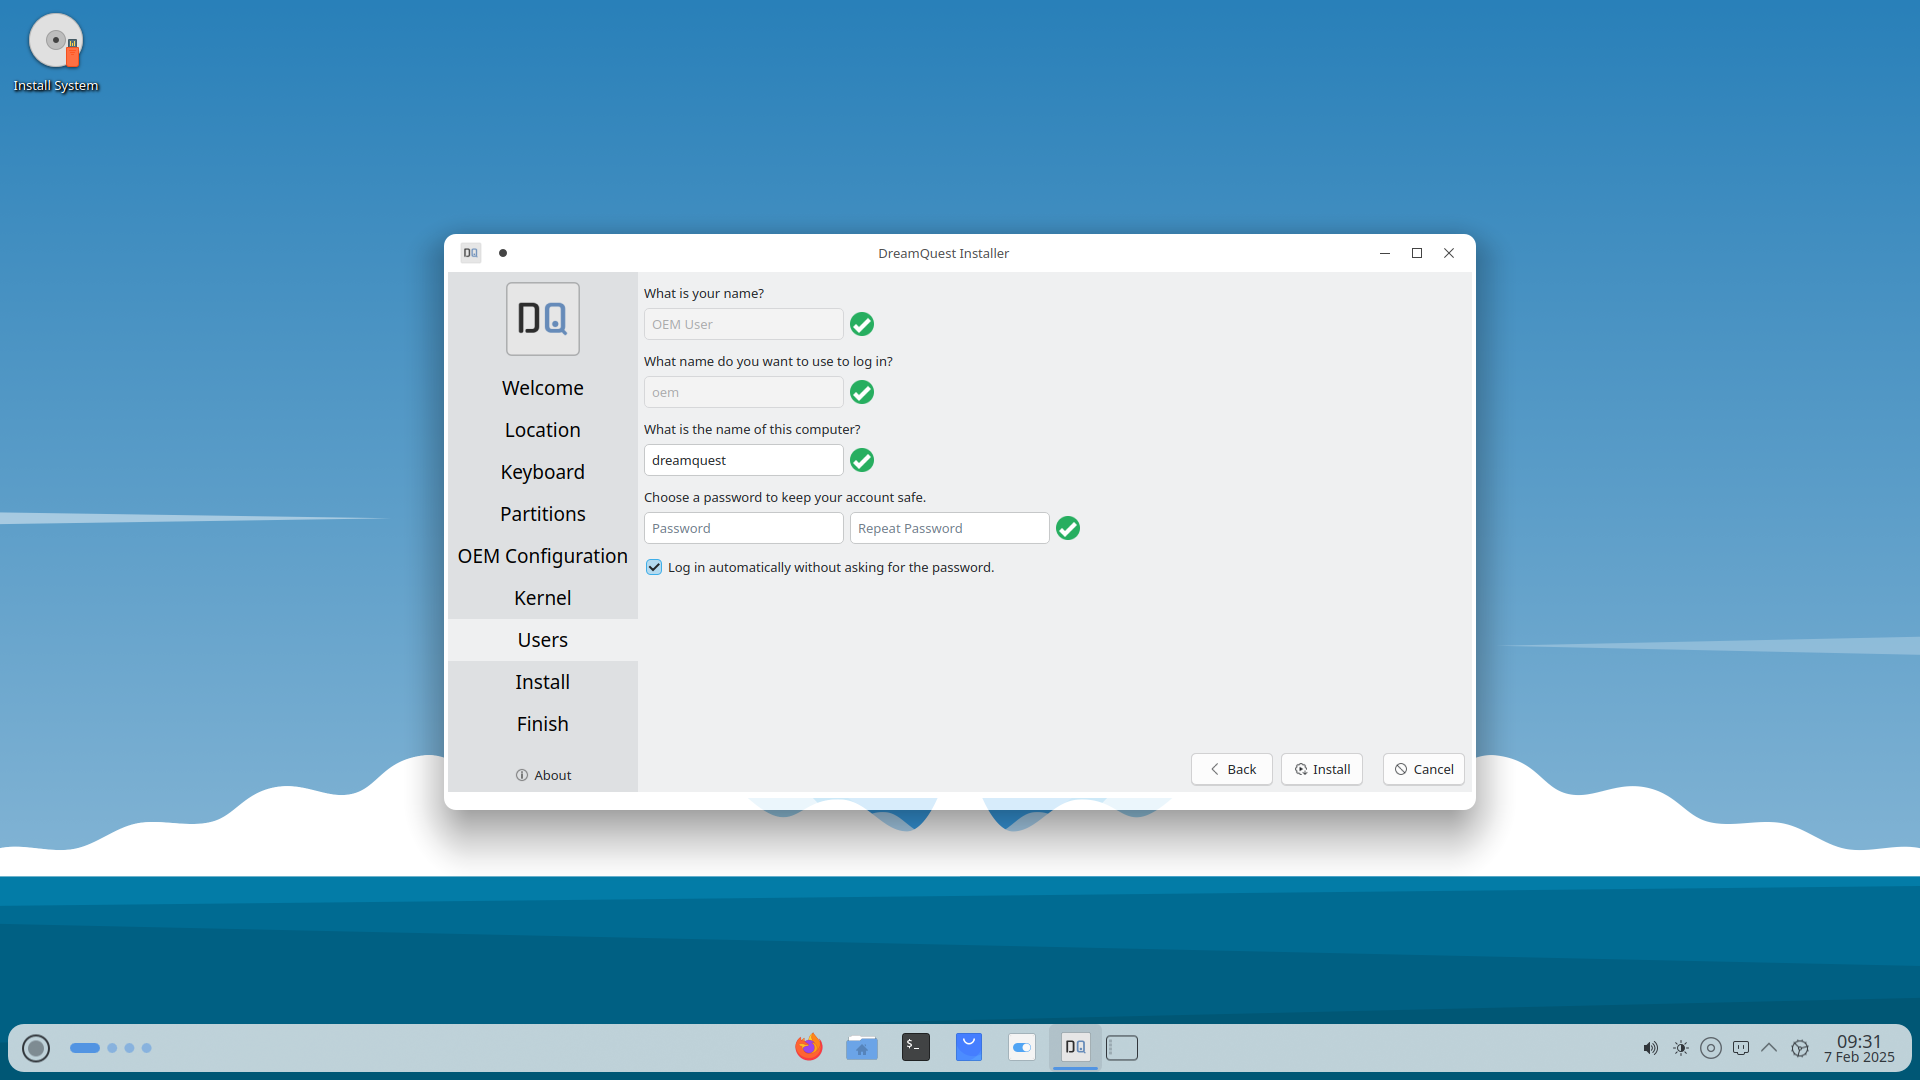This screenshot has height=1080, width=1920.
Task: Click green checkmark beside Repeat Password
Action: tap(1068, 528)
